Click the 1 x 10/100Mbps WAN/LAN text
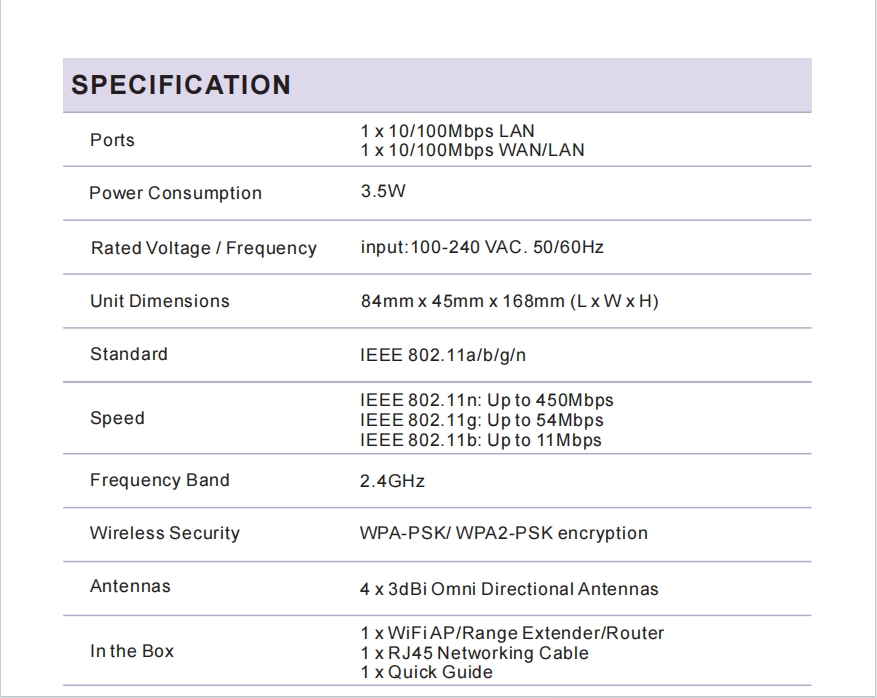 473,150
